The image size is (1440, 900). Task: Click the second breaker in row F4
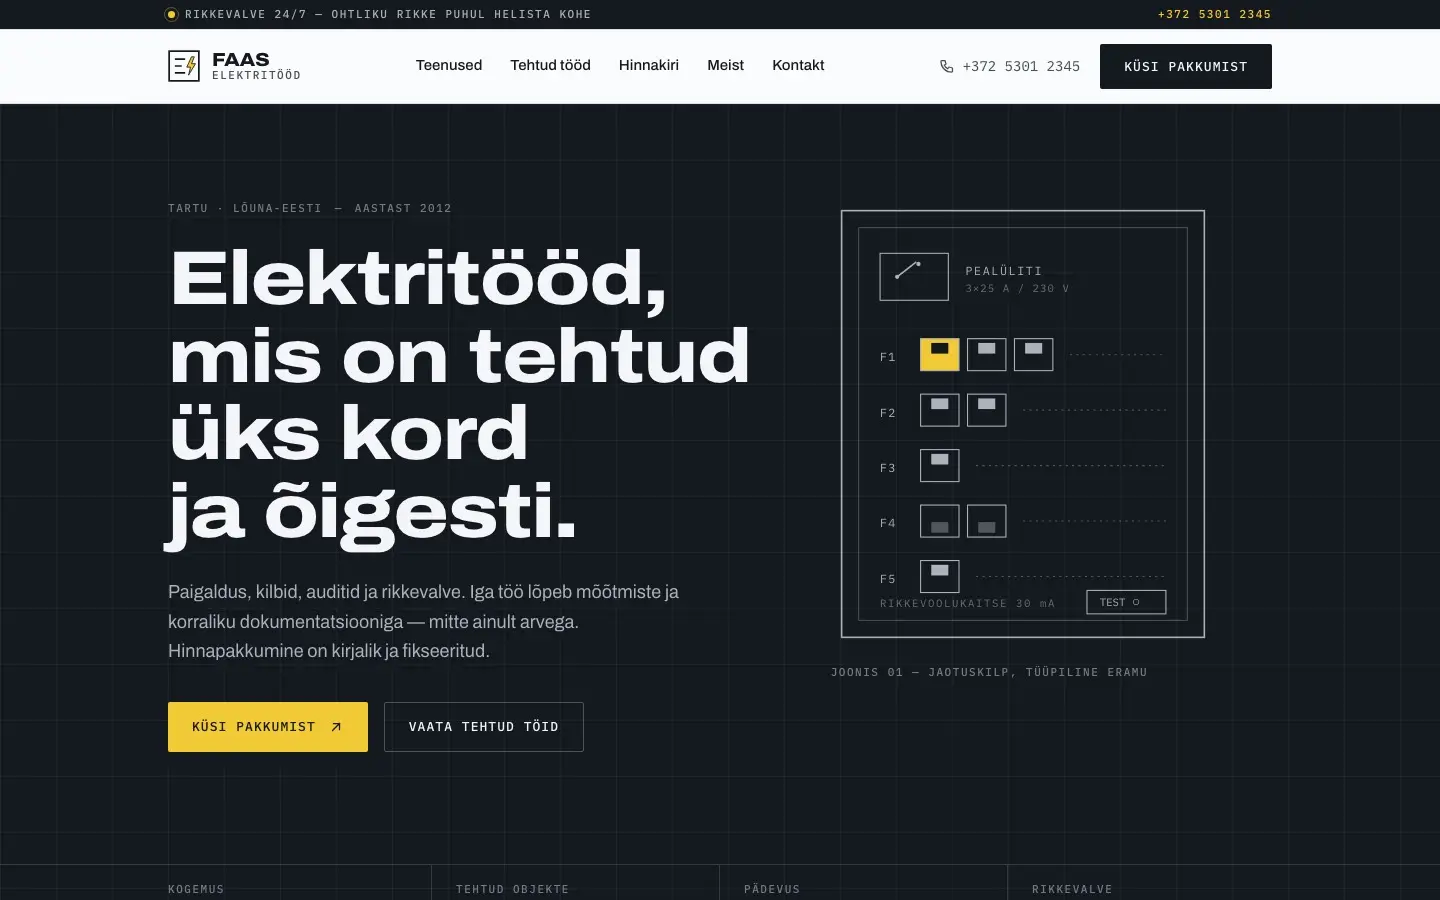tap(987, 521)
